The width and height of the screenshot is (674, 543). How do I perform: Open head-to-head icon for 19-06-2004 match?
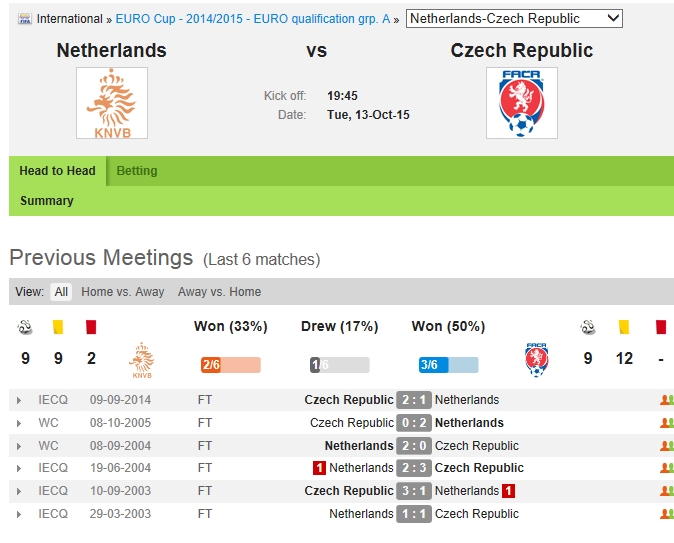pos(666,468)
